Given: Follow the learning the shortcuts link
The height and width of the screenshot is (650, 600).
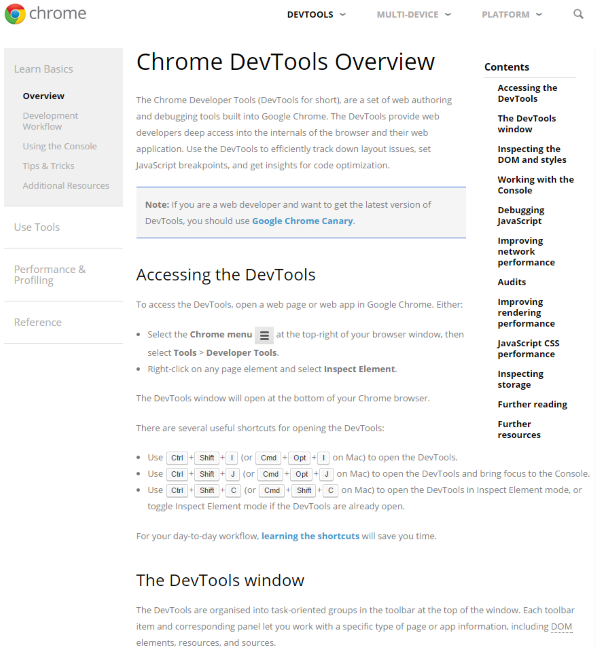Looking at the screenshot, I should click(310, 536).
